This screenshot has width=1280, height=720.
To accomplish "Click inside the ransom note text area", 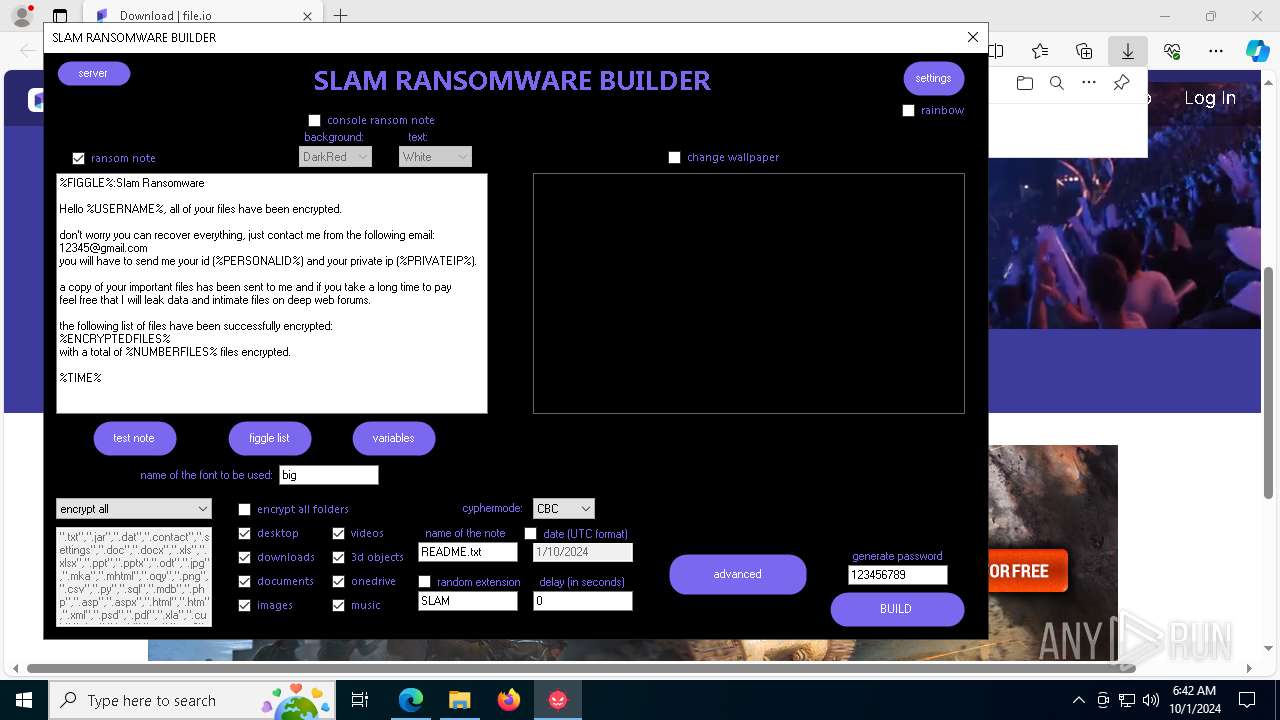I will (x=272, y=293).
